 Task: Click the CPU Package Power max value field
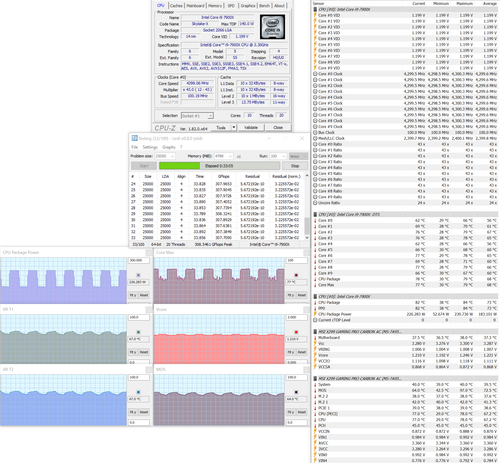click(138, 260)
